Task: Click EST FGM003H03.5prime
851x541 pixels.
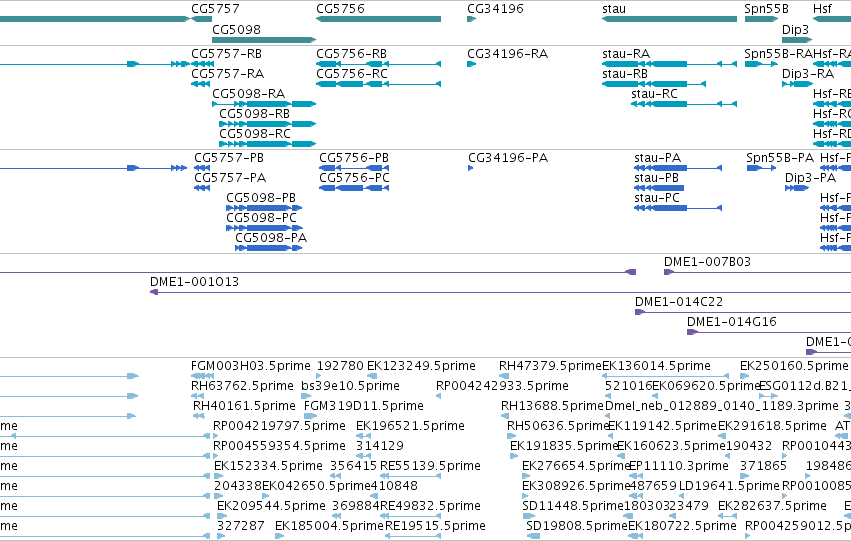Action: [x=251, y=366]
